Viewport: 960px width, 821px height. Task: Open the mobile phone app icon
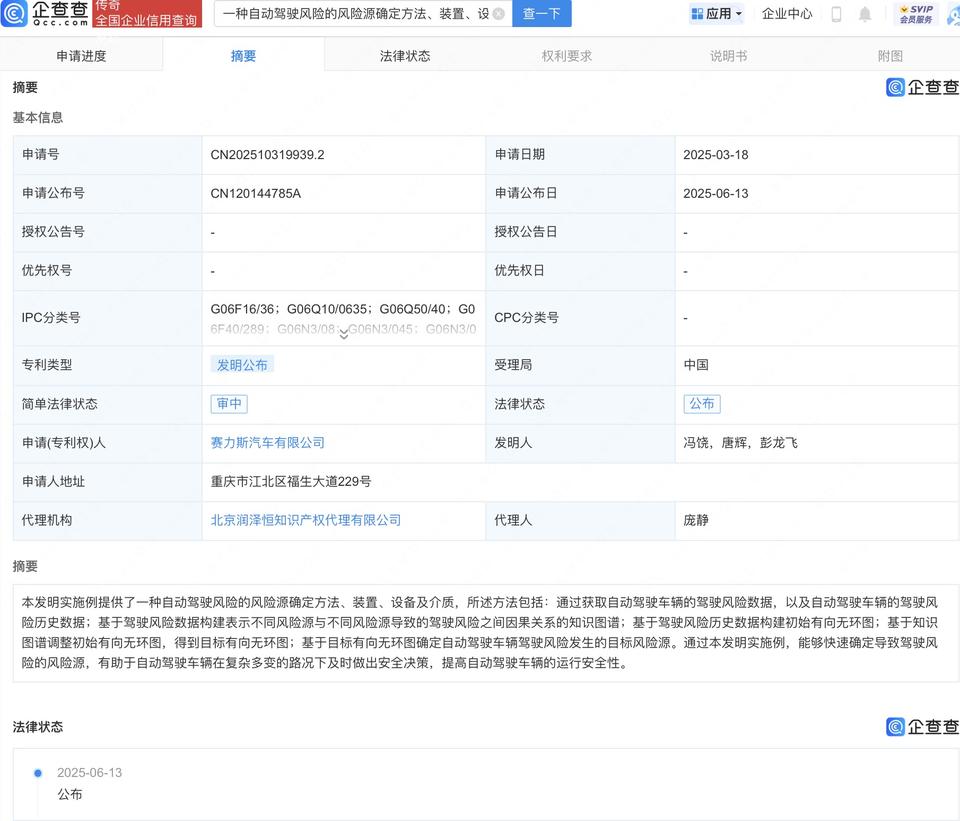[836, 14]
